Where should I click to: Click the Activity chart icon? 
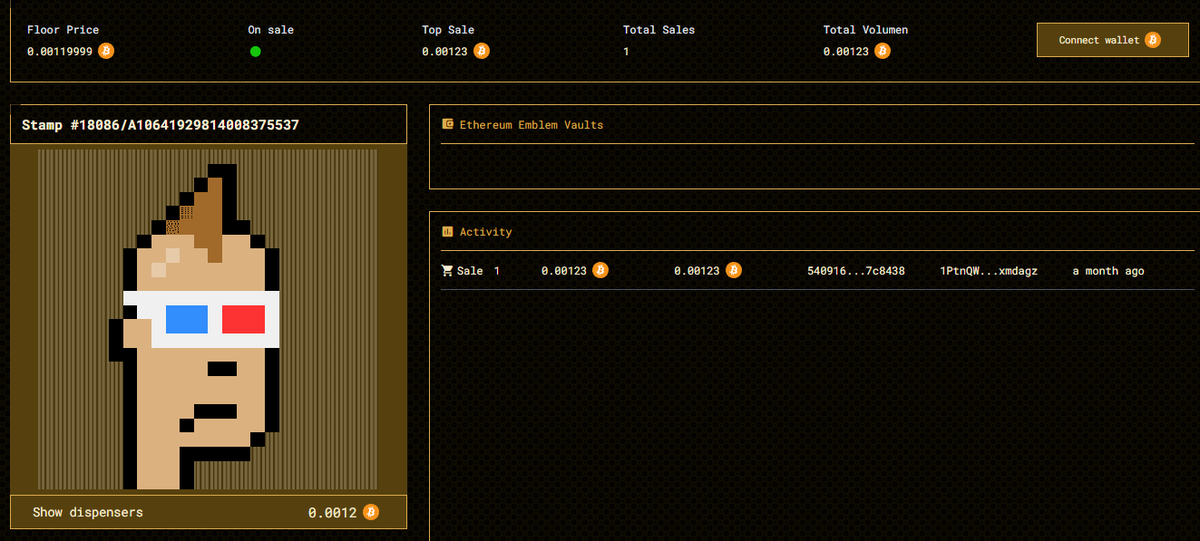[x=448, y=231]
